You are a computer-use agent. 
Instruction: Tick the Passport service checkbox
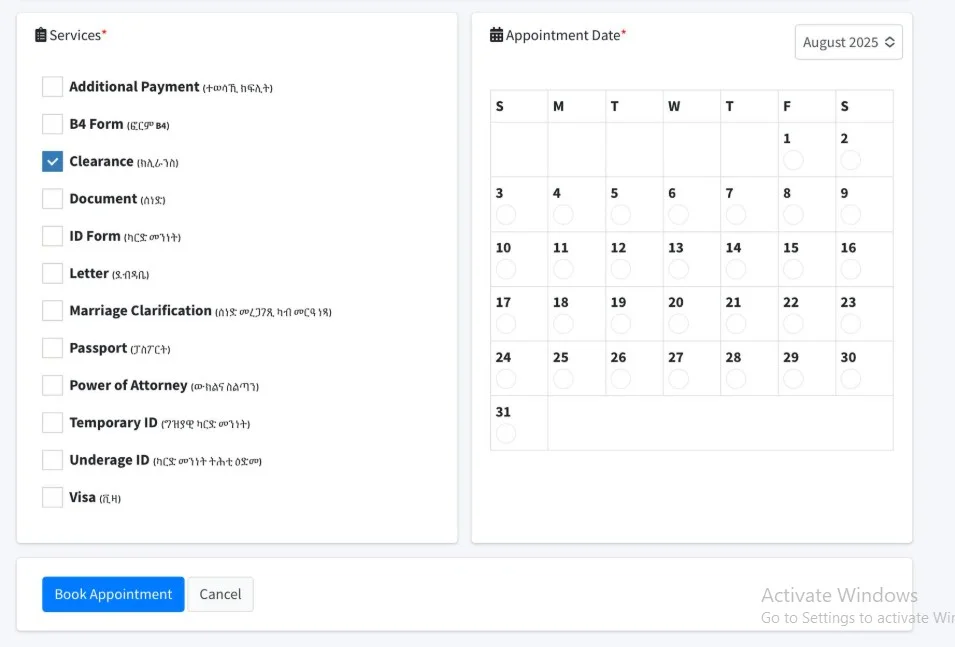pos(52,348)
